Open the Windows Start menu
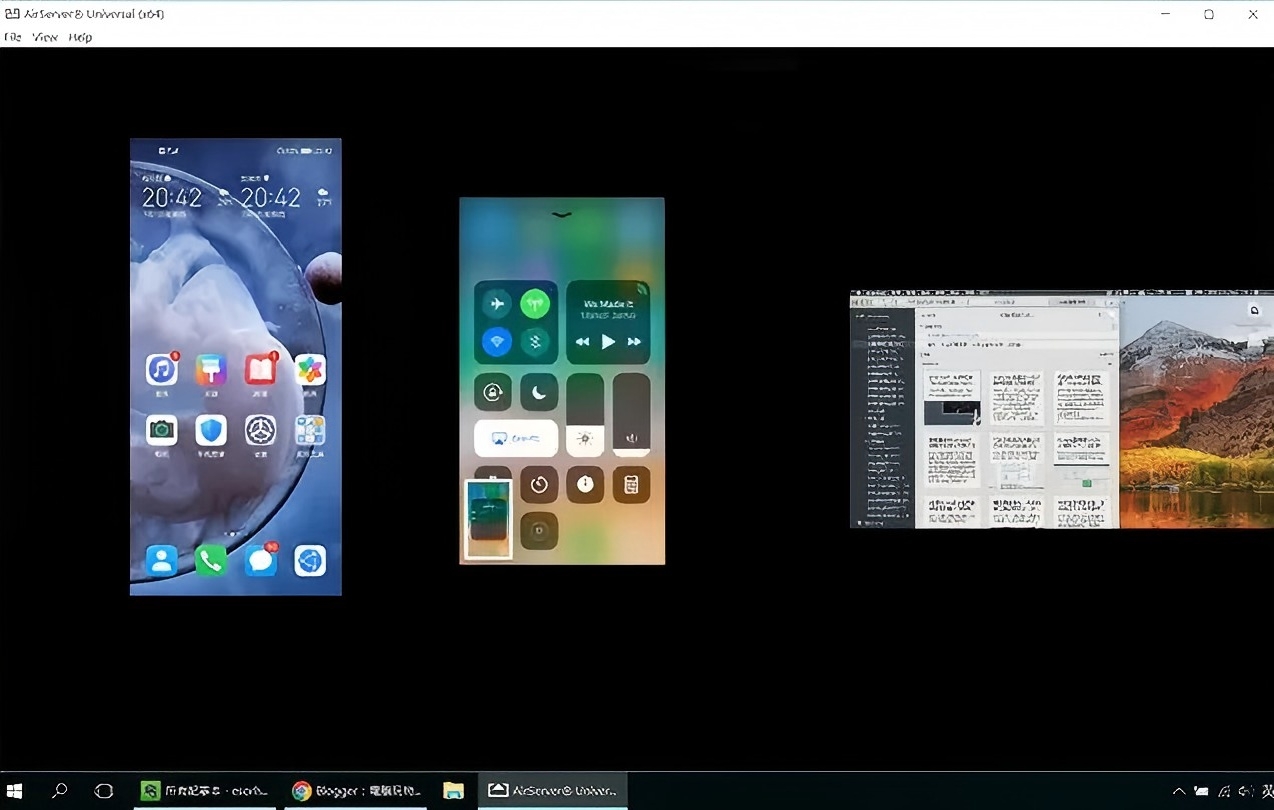Viewport: 1274px width, 810px height. [x=15, y=790]
